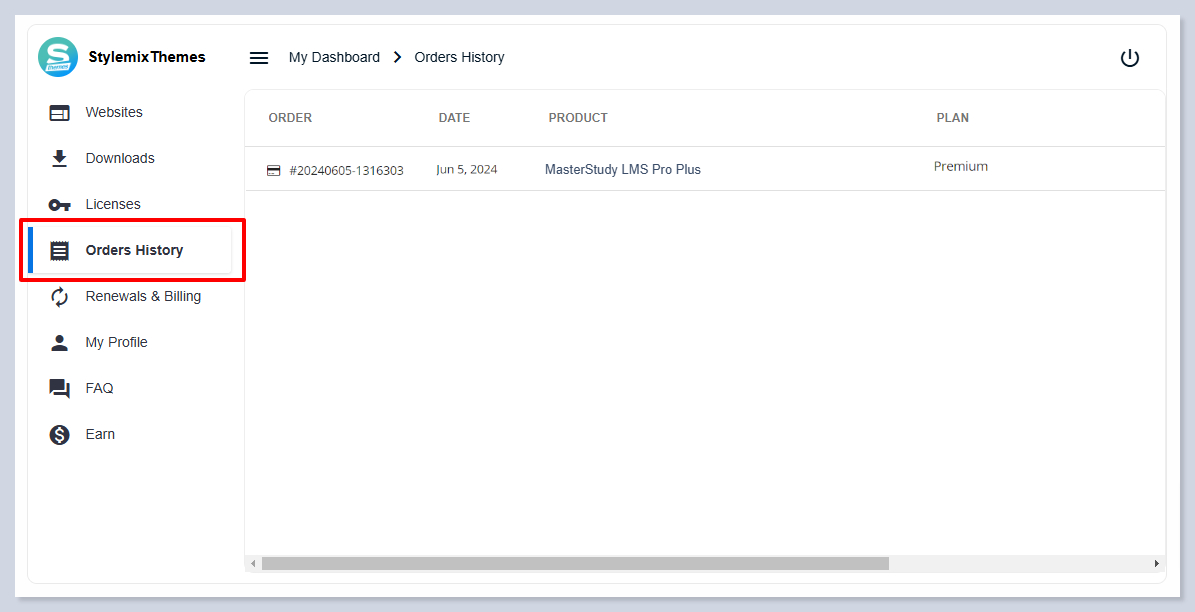
Task: Go to Websites in the sidebar
Action: [114, 113]
